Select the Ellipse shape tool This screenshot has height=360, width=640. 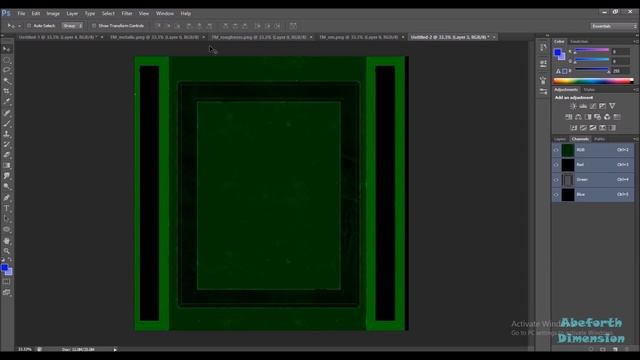pyautogui.click(x=7, y=230)
